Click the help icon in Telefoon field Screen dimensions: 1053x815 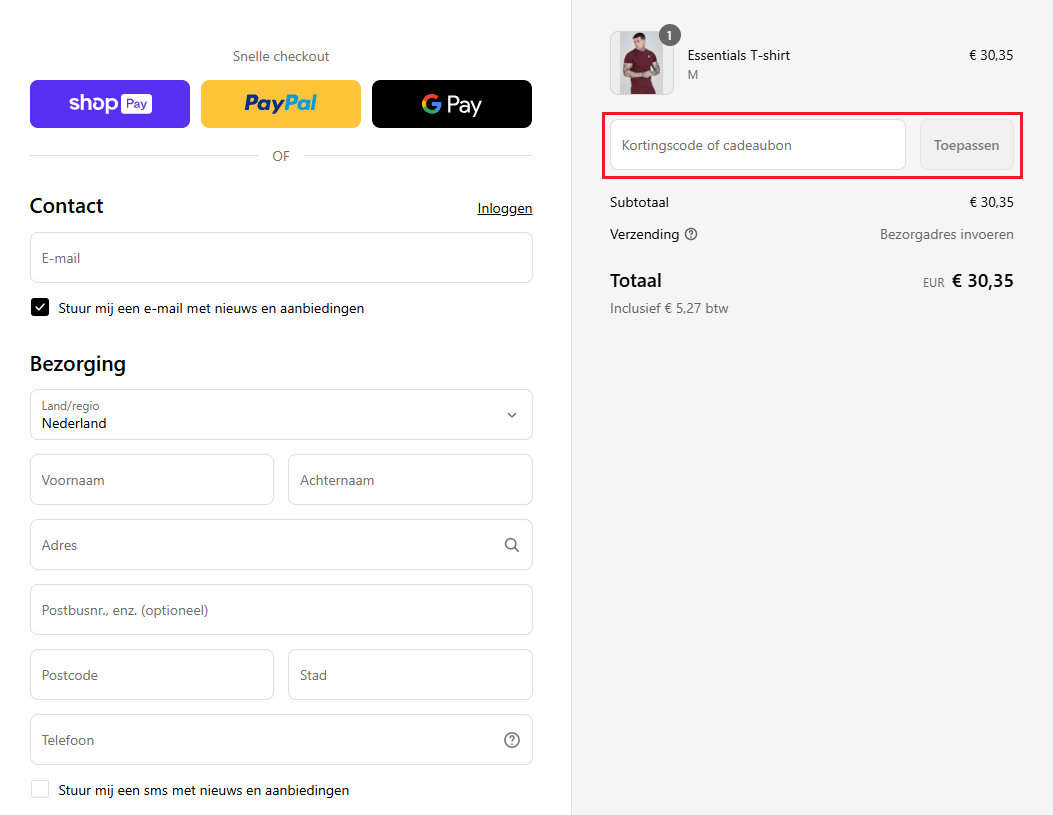click(x=511, y=740)
